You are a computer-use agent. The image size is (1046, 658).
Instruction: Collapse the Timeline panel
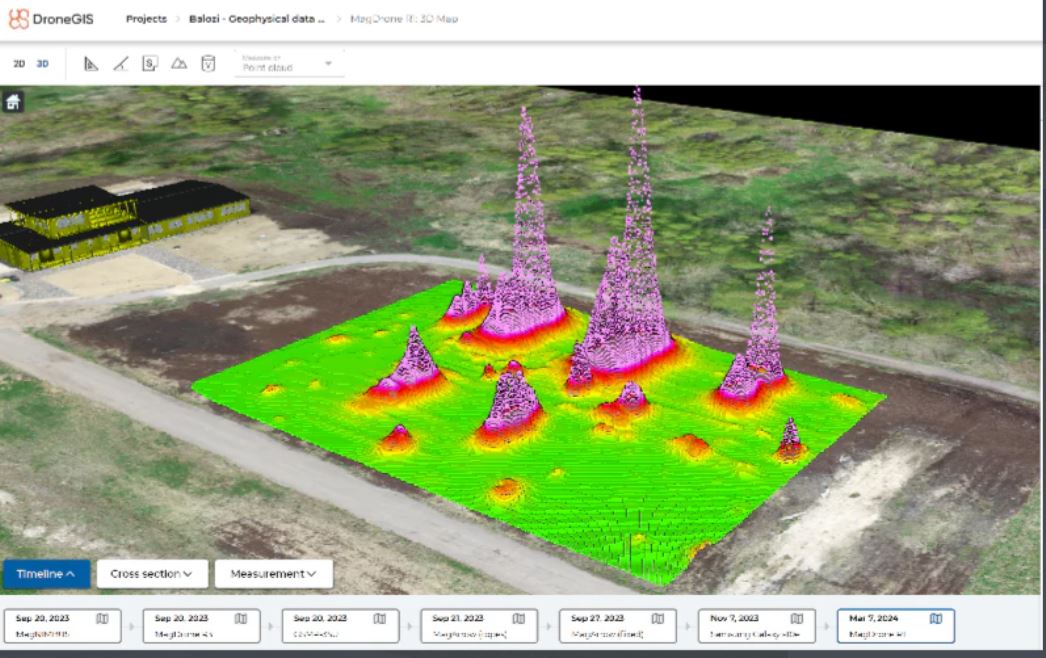click(46, 574)
